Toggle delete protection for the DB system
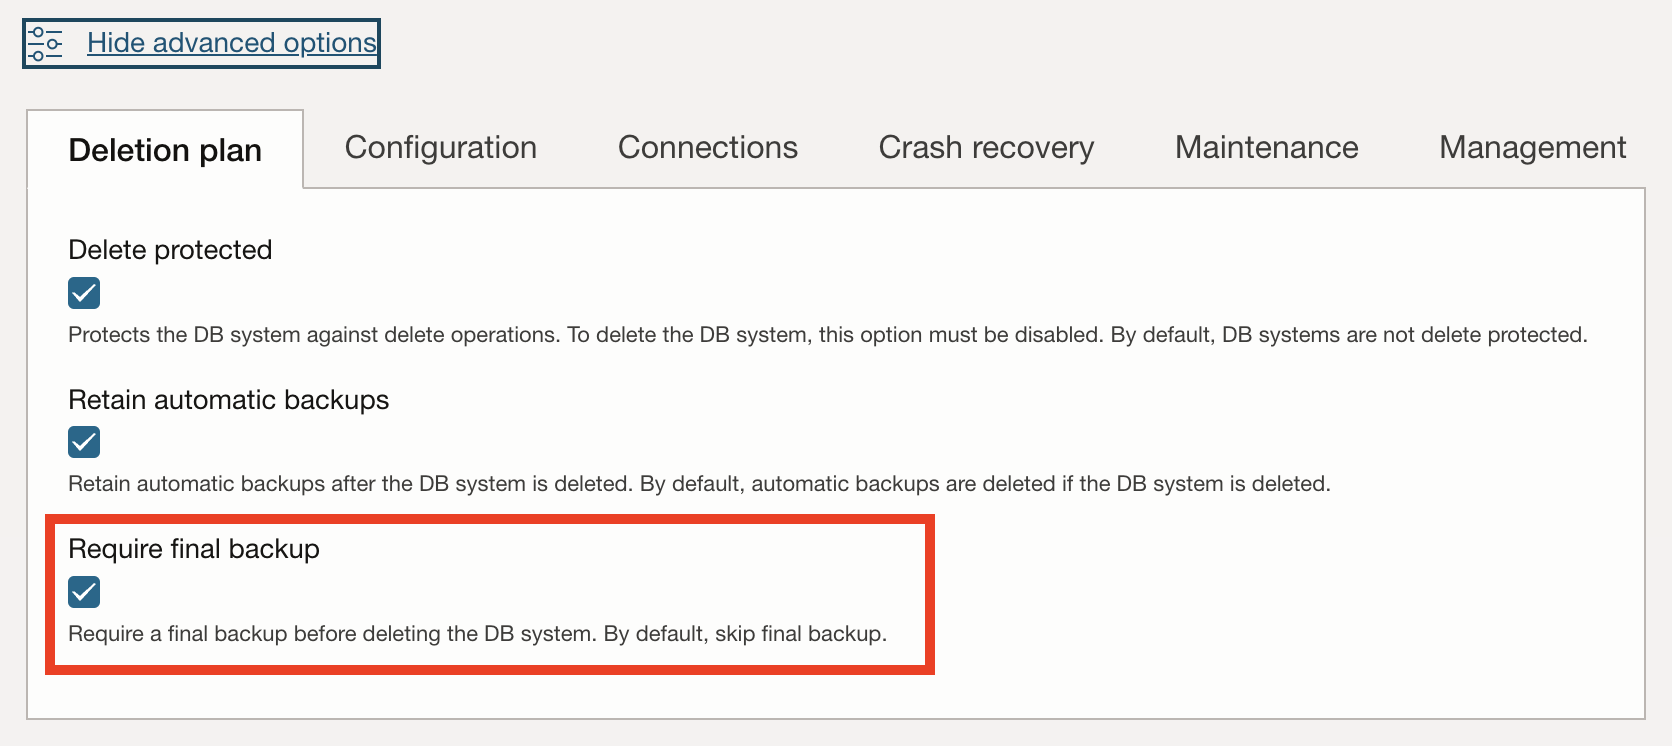Screen dimensions: 1672x746 [83, 292]
